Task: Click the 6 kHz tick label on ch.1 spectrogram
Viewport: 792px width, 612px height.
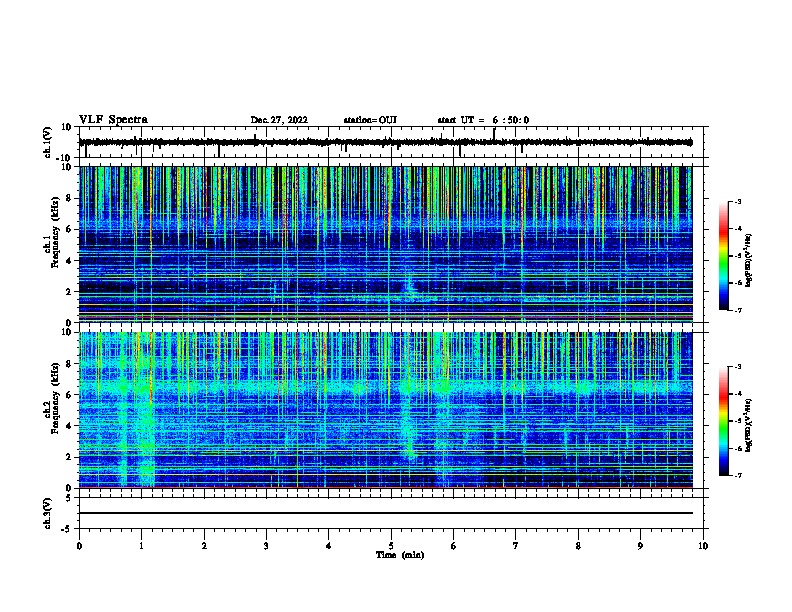Action: (x=69, y=229)
